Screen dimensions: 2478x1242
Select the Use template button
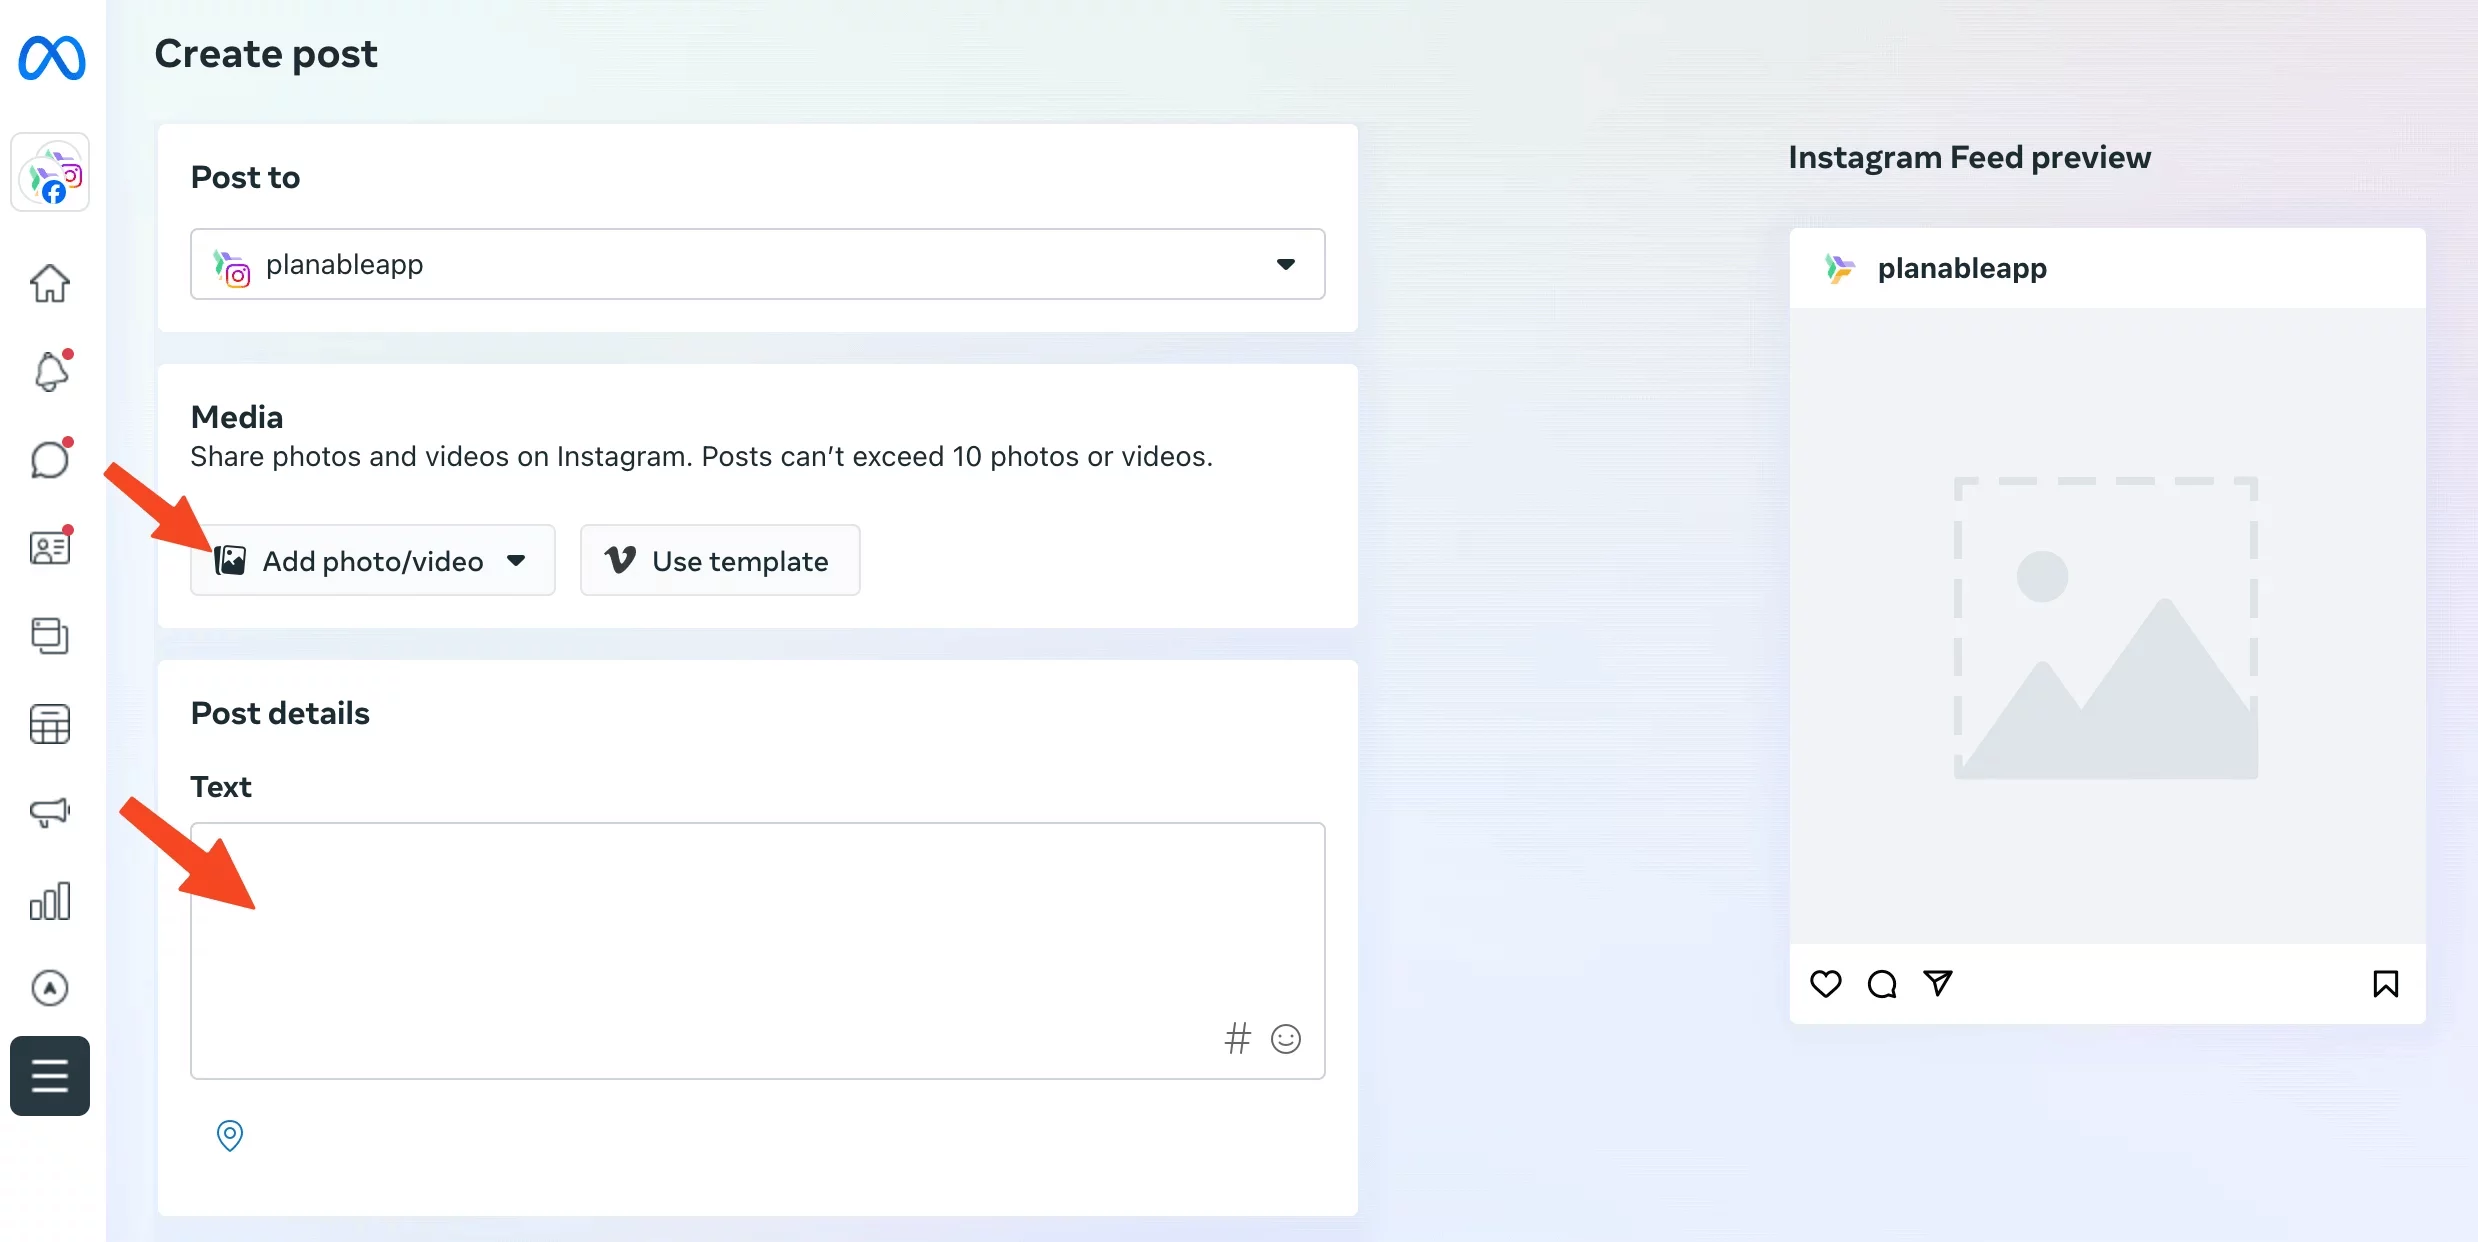(722, 559)
